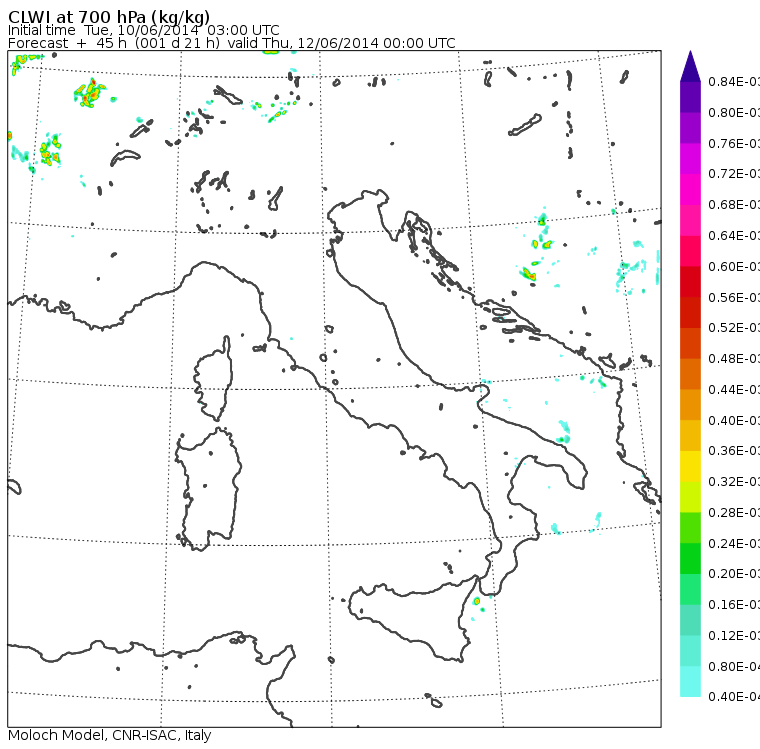Click the purple band between 0.76E-03 and 0.80E-03

coord(690,128)
